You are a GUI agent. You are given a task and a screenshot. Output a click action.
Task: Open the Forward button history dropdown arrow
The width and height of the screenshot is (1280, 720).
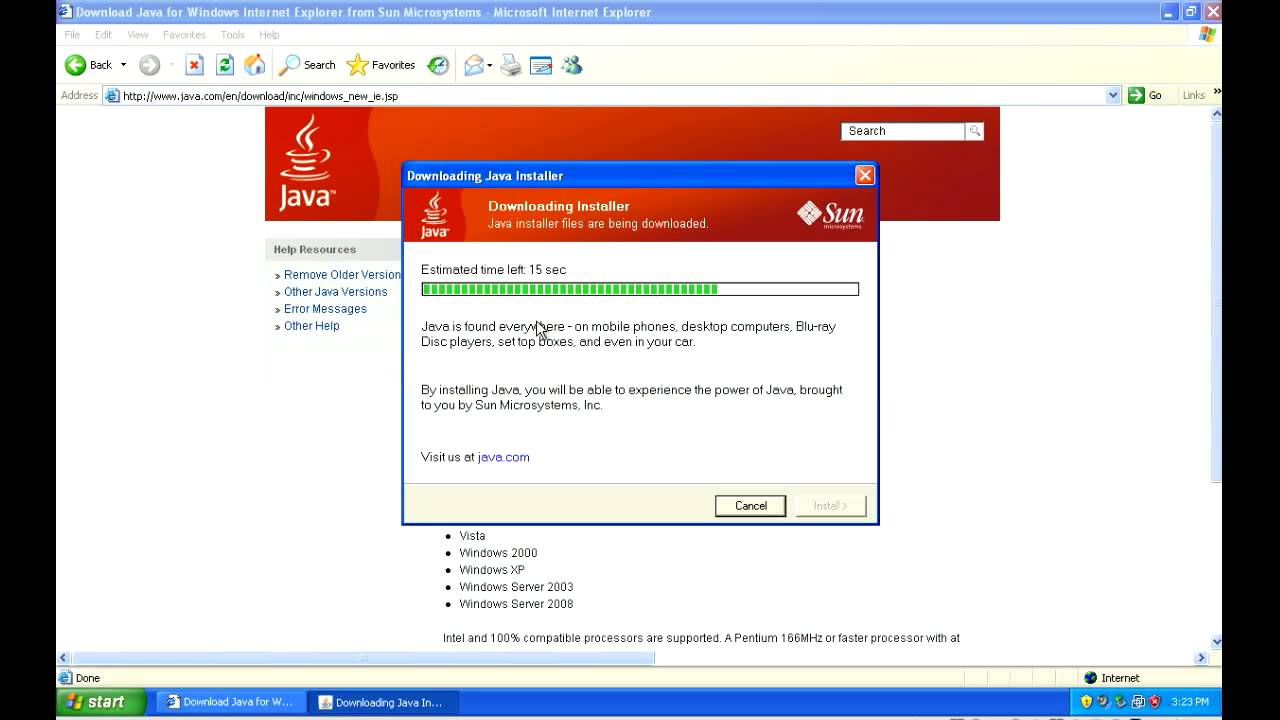coord(171,65)
